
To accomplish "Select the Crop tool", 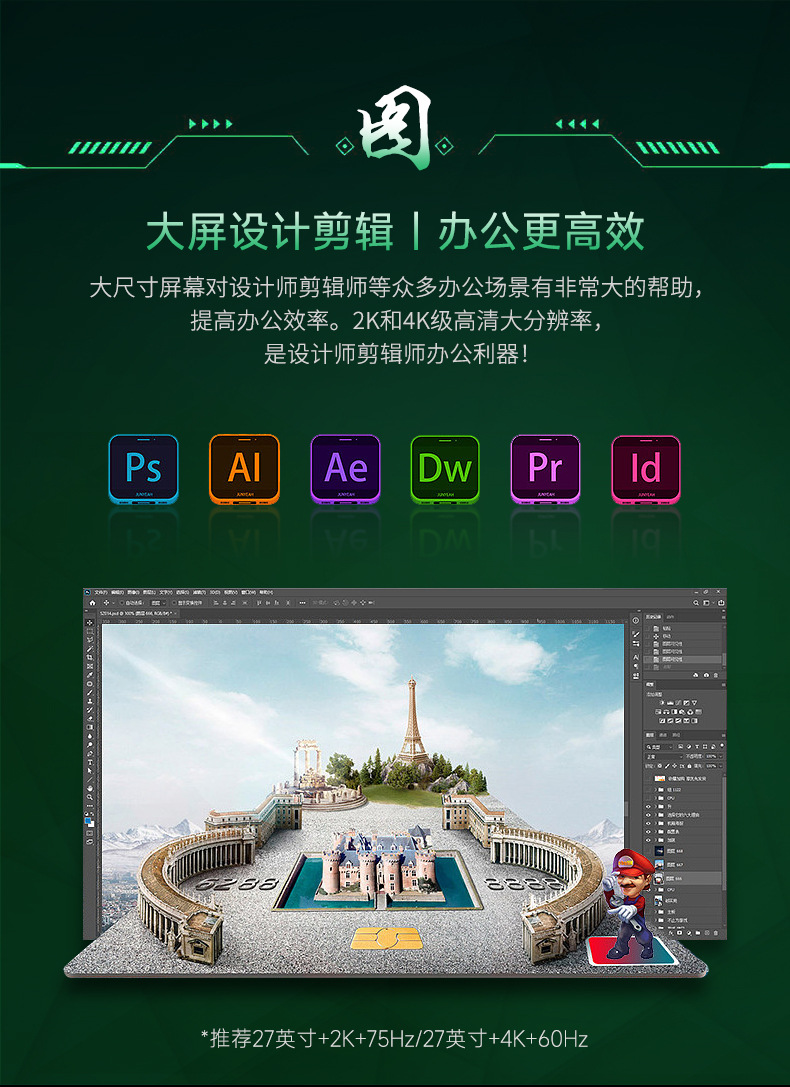I will point(89,657).
